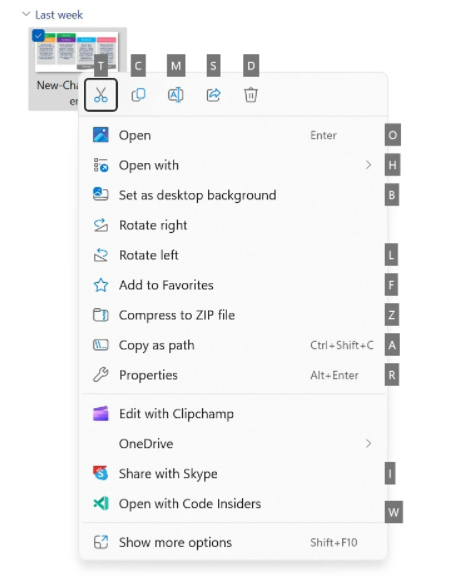Open the file Properties

tap(233, 375)
